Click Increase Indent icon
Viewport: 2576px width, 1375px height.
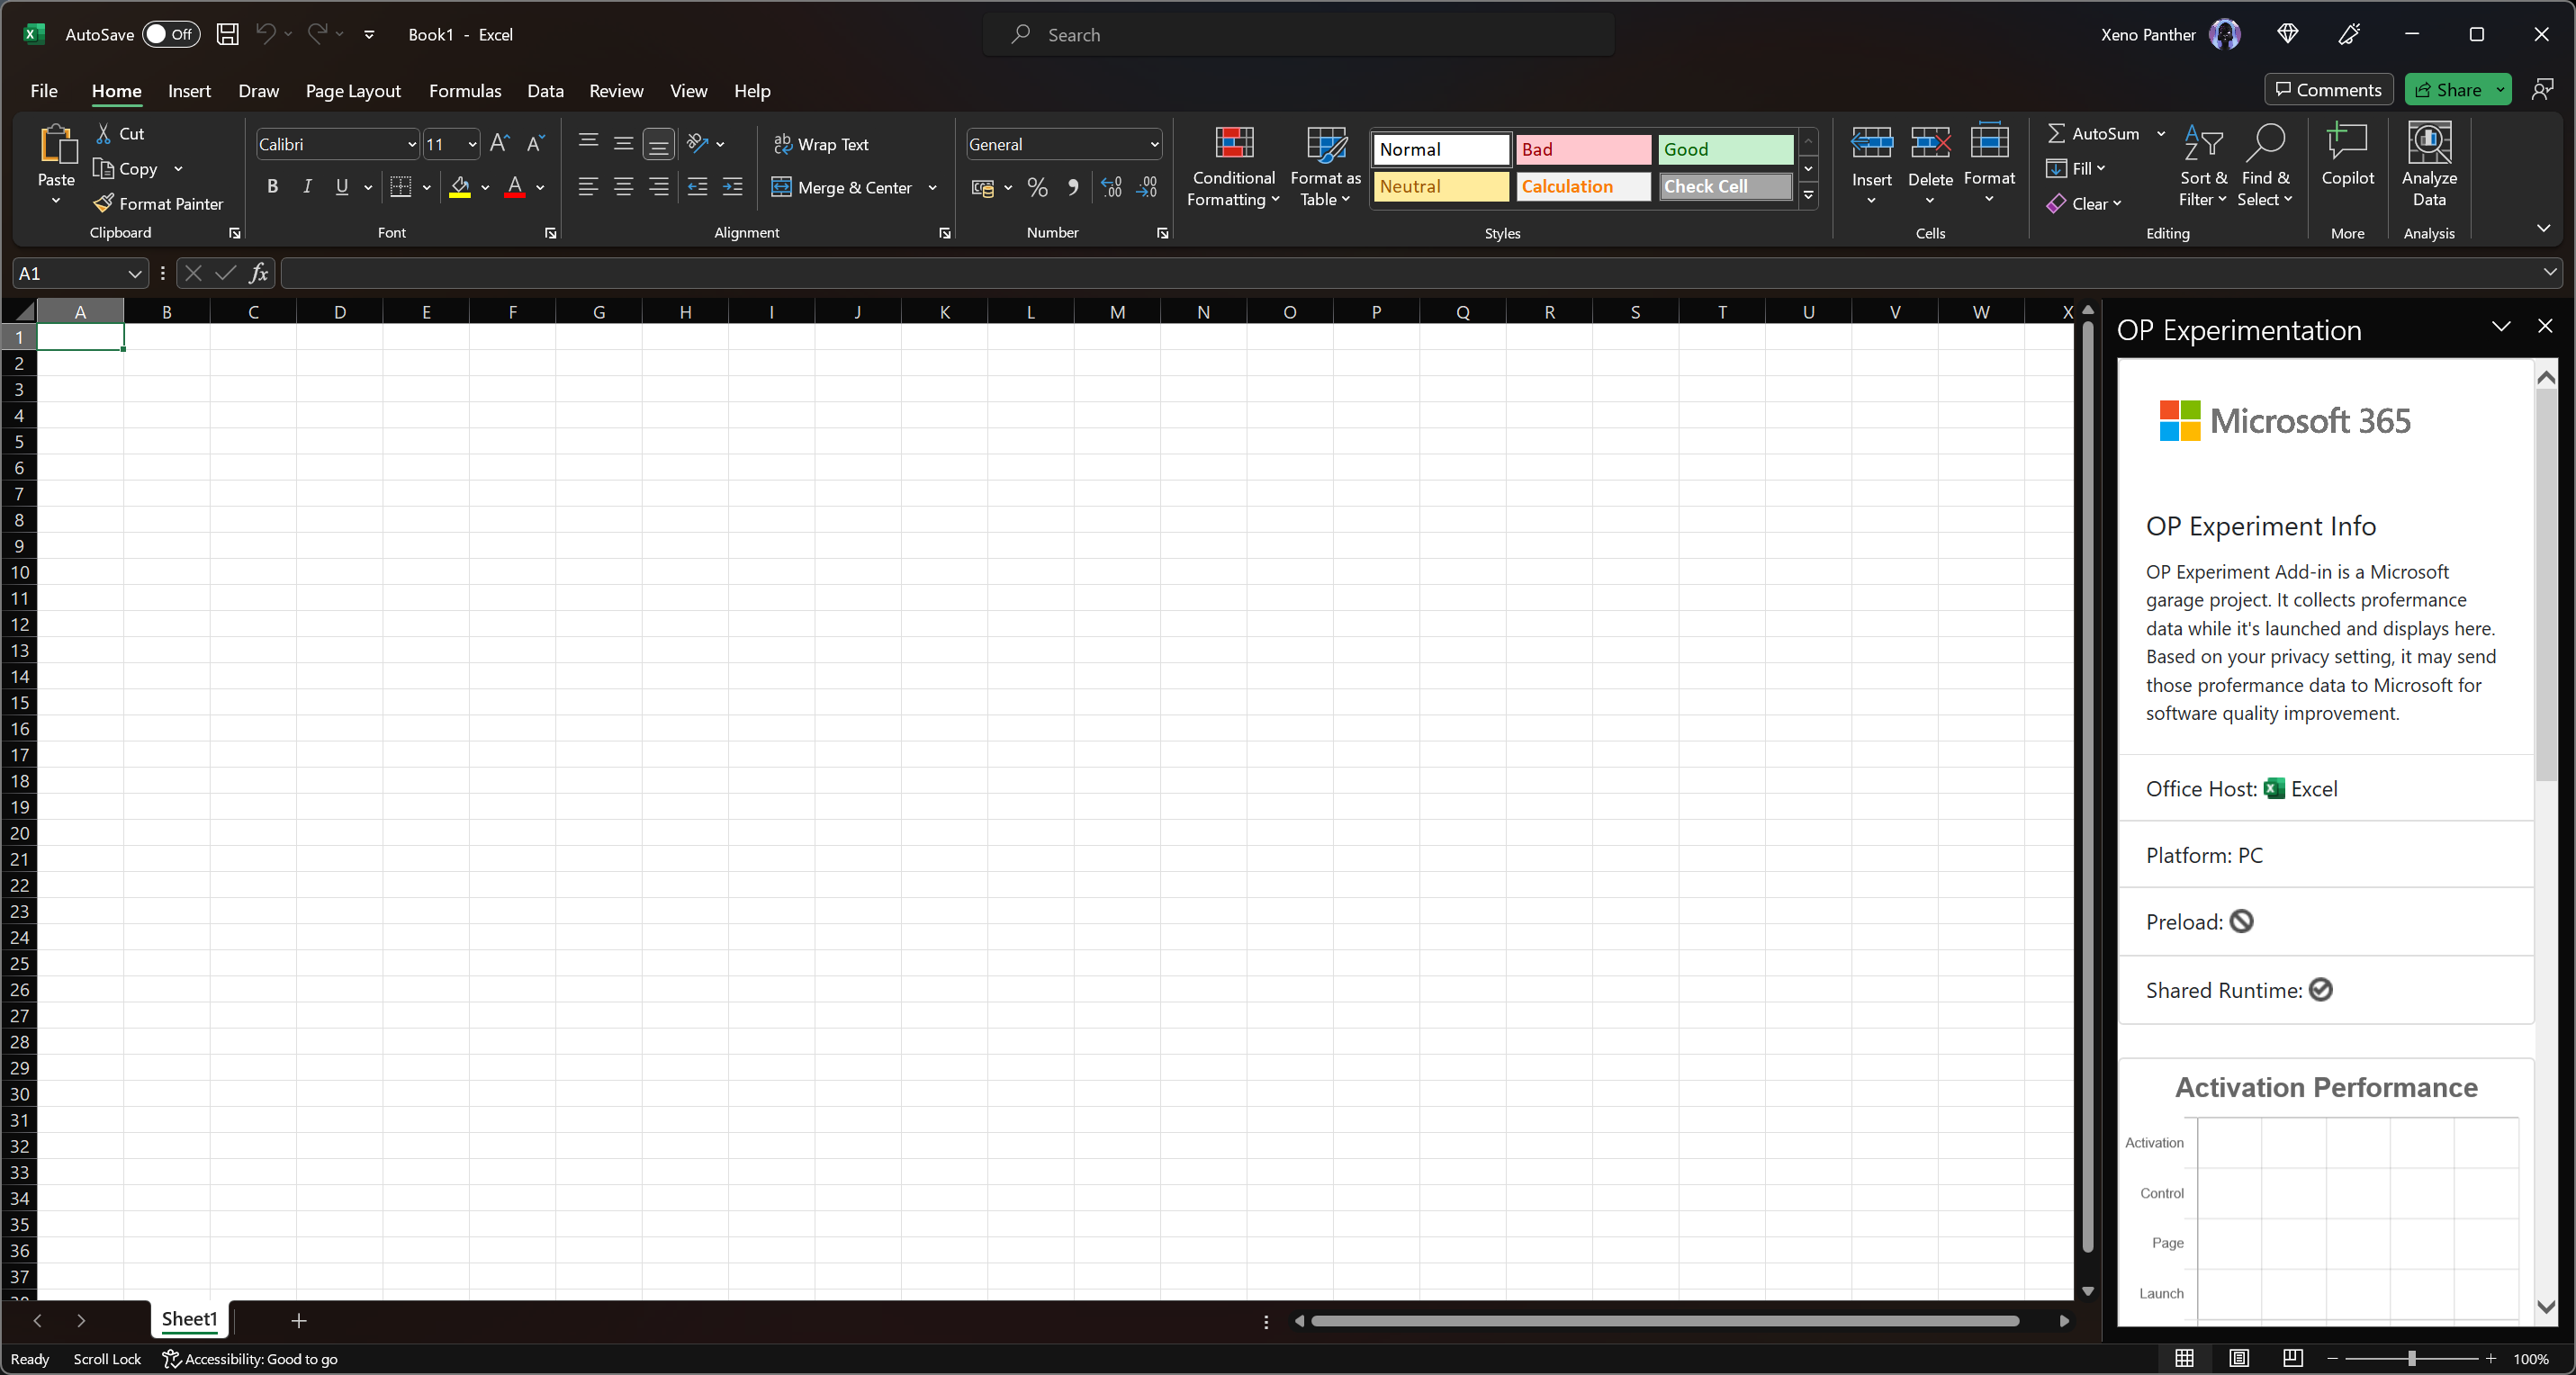[732, 187]
